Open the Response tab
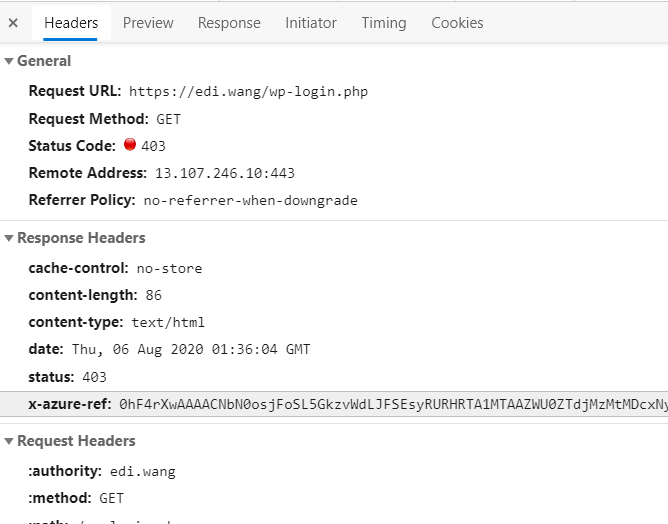 click(x=229, y=22)
